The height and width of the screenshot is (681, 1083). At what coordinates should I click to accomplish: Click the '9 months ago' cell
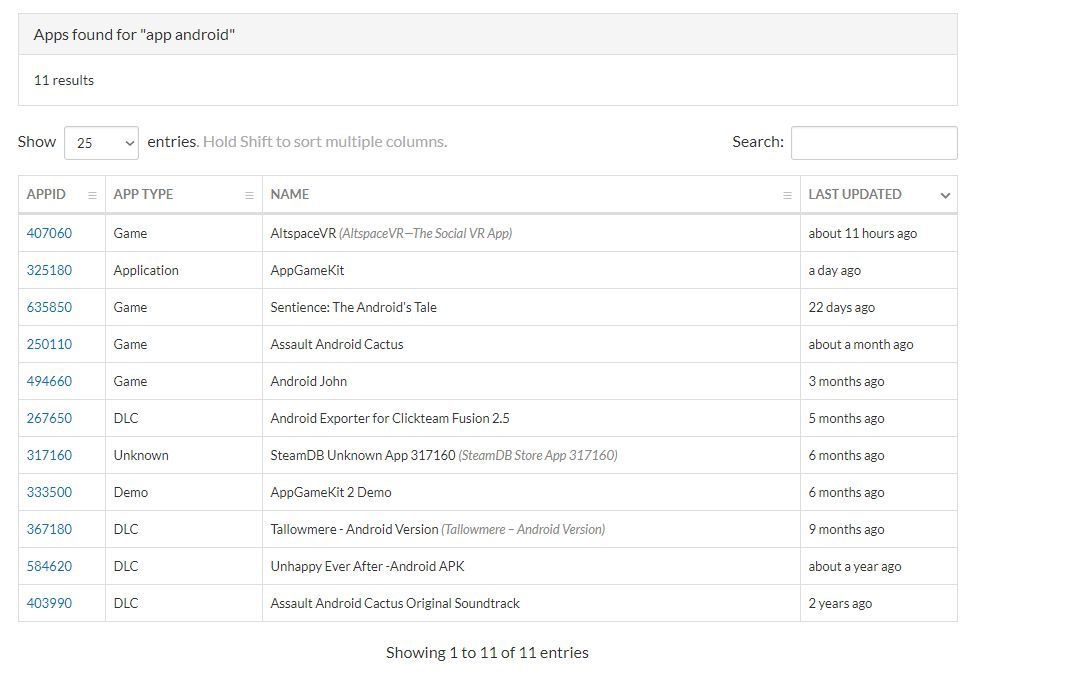click(x=879, y=529)
